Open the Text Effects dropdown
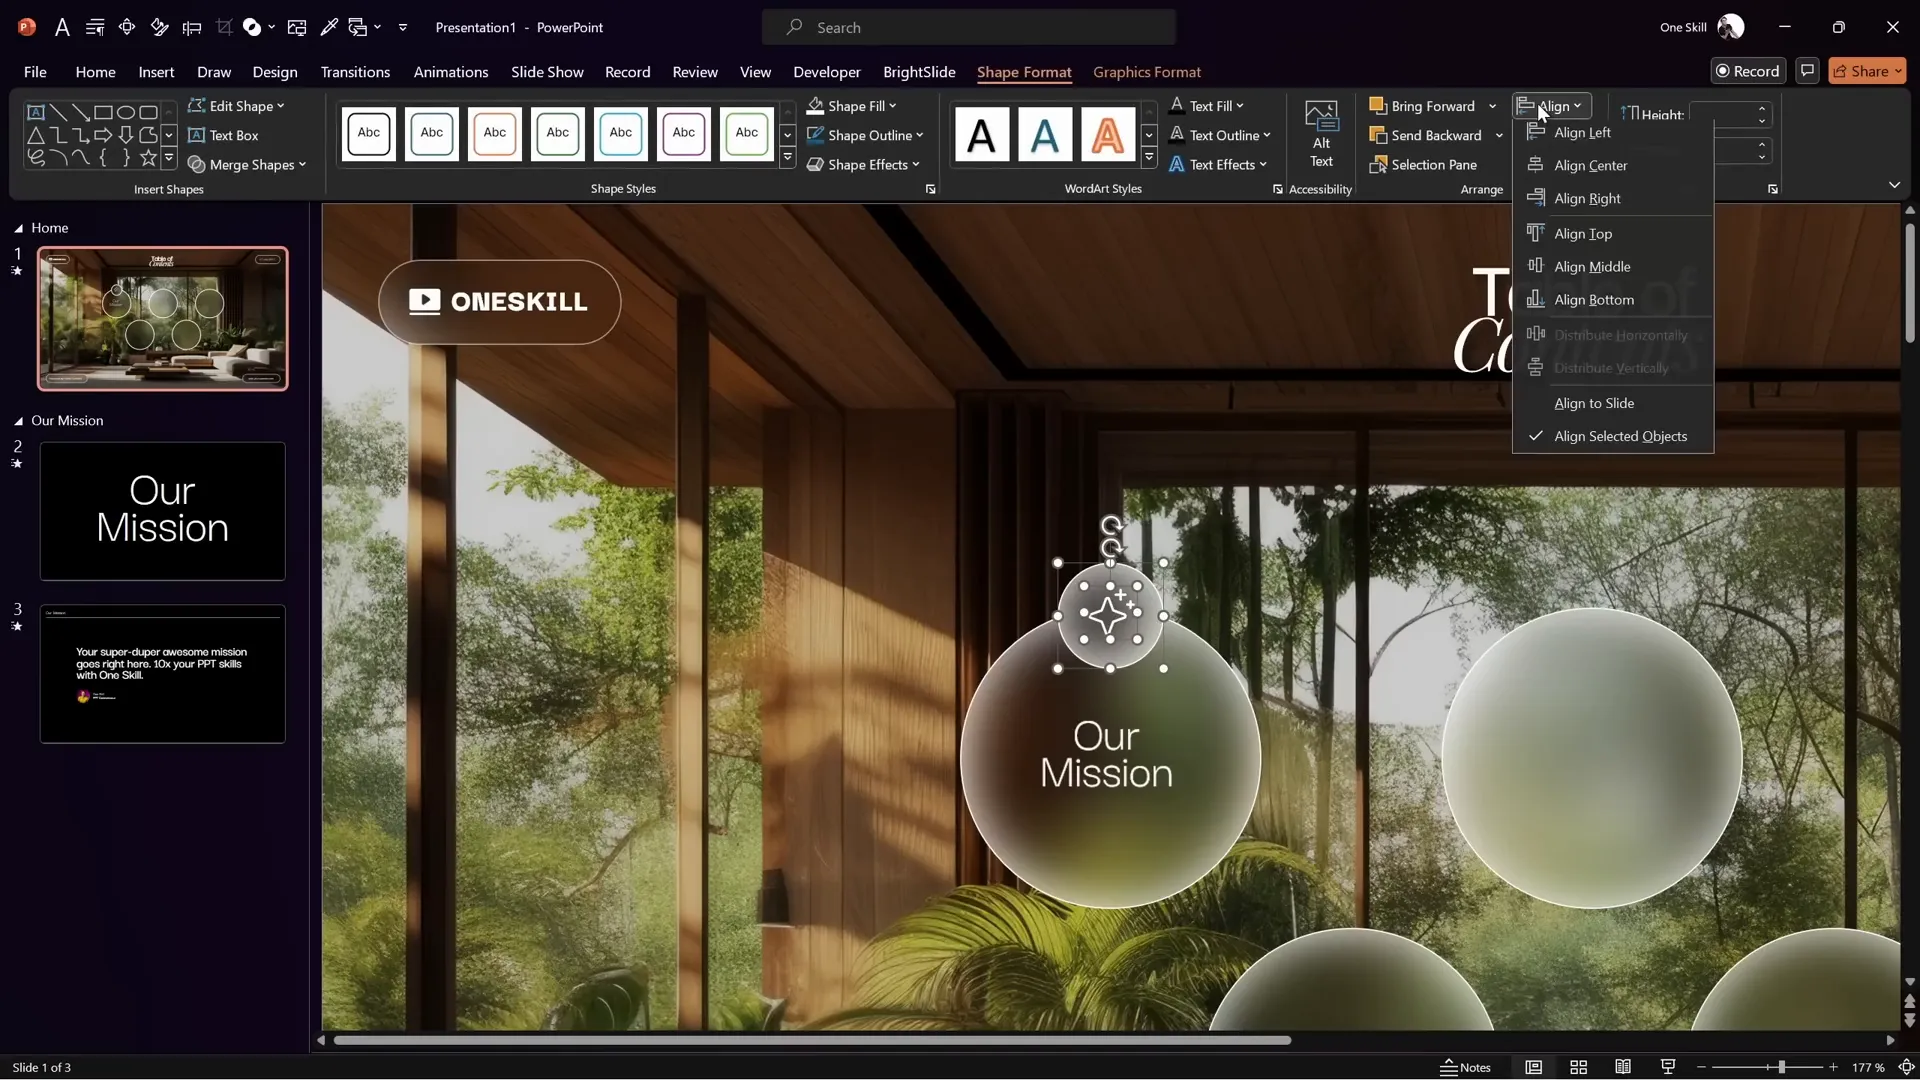The width and height of the screenshot is (1920, 1080). click(x=1217, y=164)
